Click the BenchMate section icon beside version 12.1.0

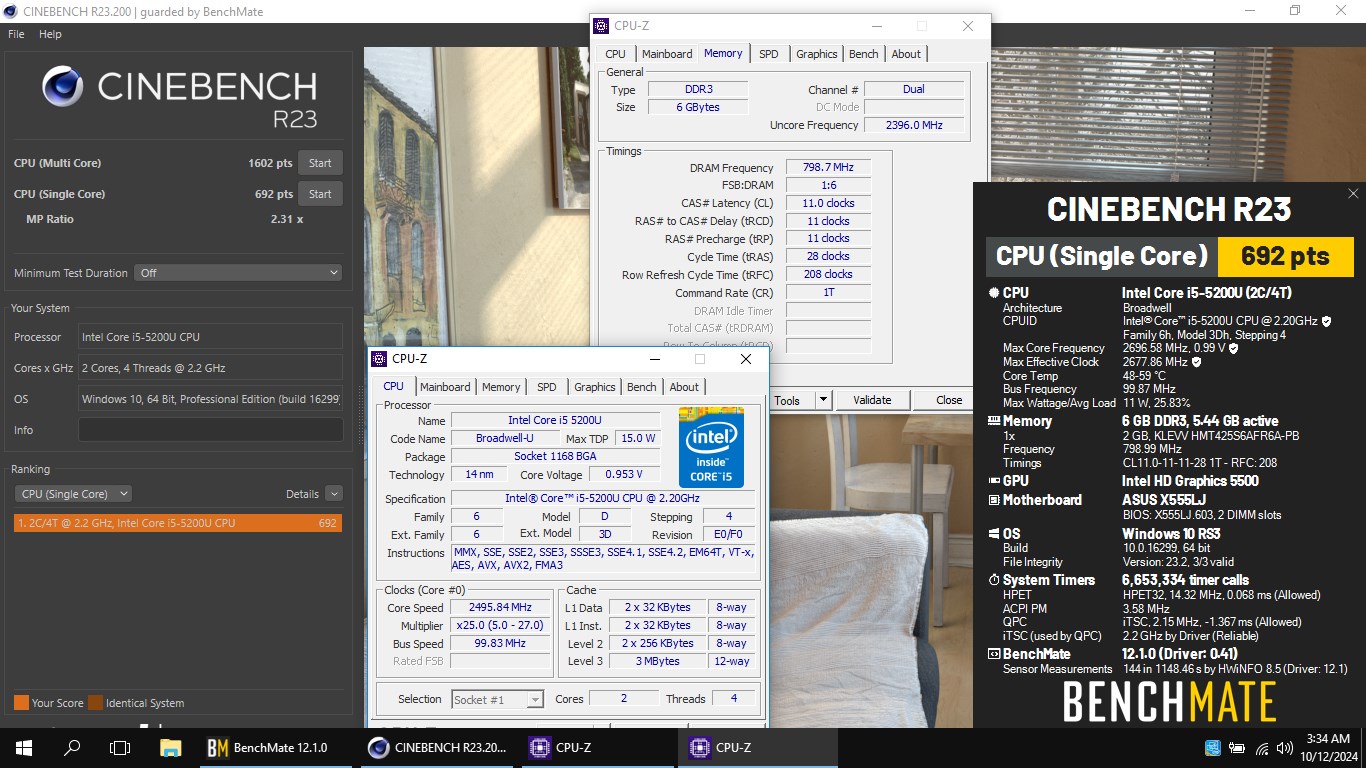pos(993,654)
